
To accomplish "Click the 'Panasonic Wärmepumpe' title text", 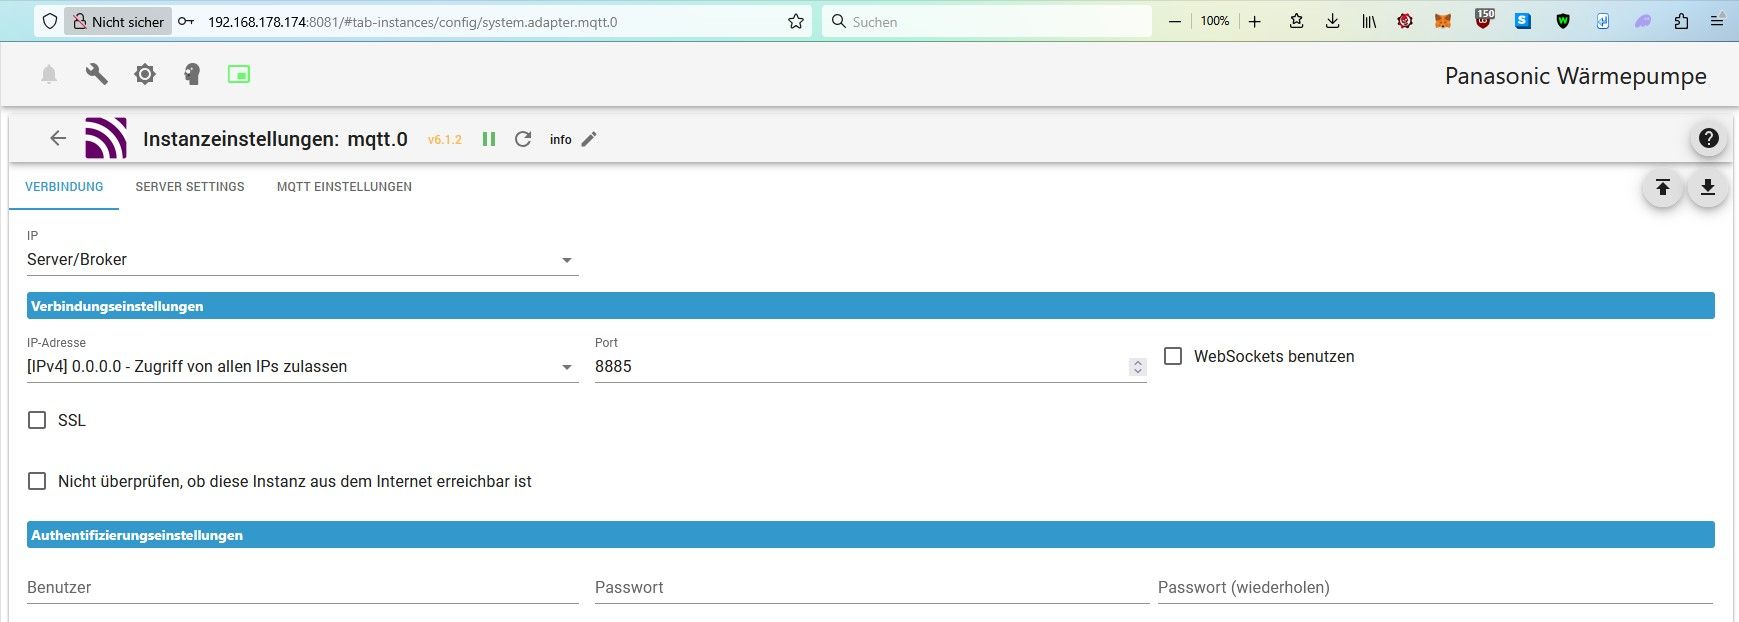I will pos(1575,76).
